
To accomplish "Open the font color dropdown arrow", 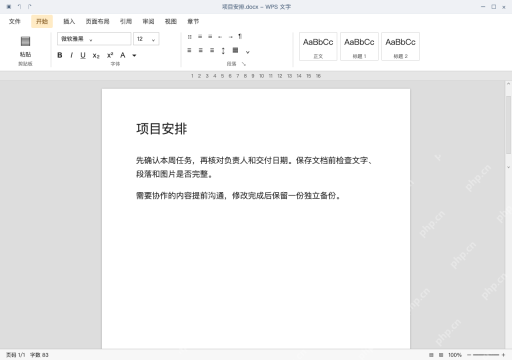I will 134,55.
